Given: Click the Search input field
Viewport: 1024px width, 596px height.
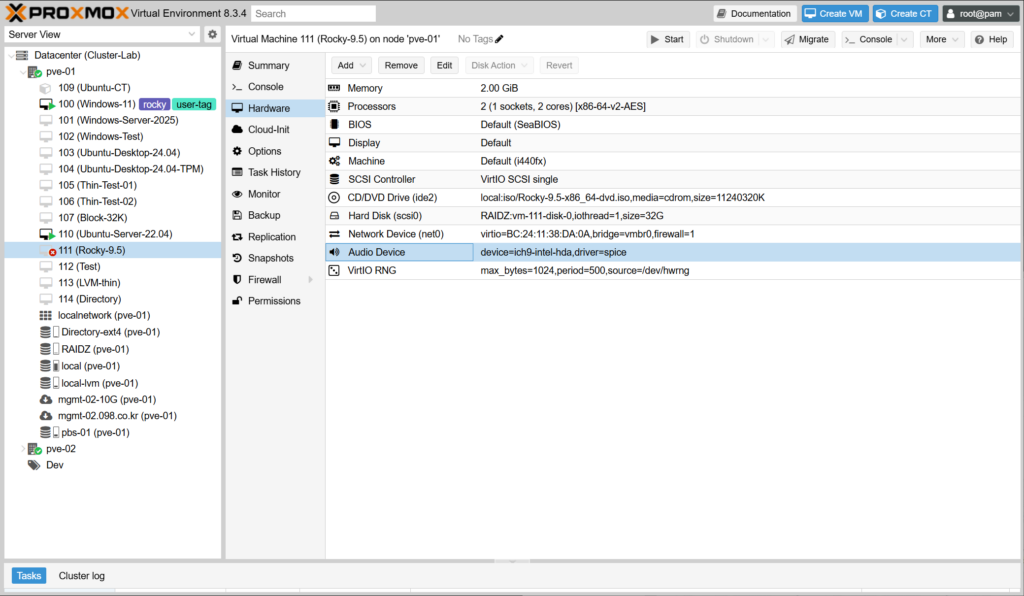Looking at the screenshot, I should coord(313,14).
